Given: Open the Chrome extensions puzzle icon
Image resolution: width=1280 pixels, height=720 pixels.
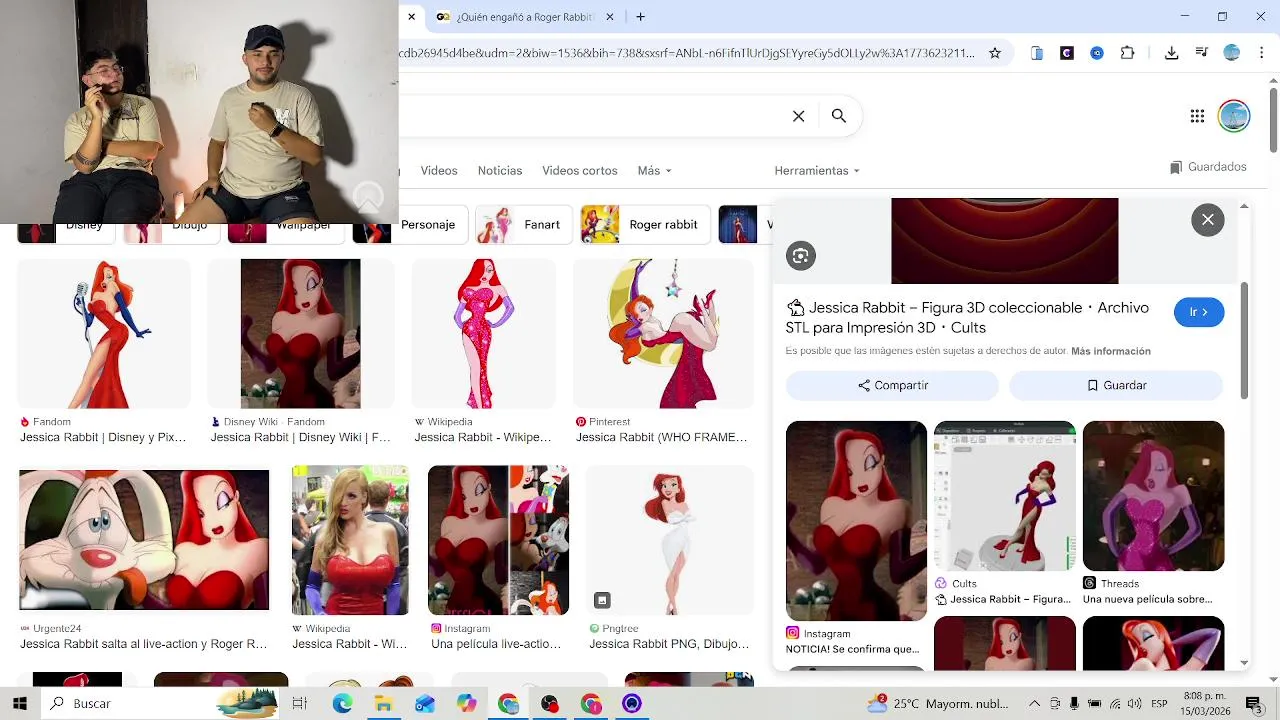Looking at the screenshot, I should (x=1128, y=53).
